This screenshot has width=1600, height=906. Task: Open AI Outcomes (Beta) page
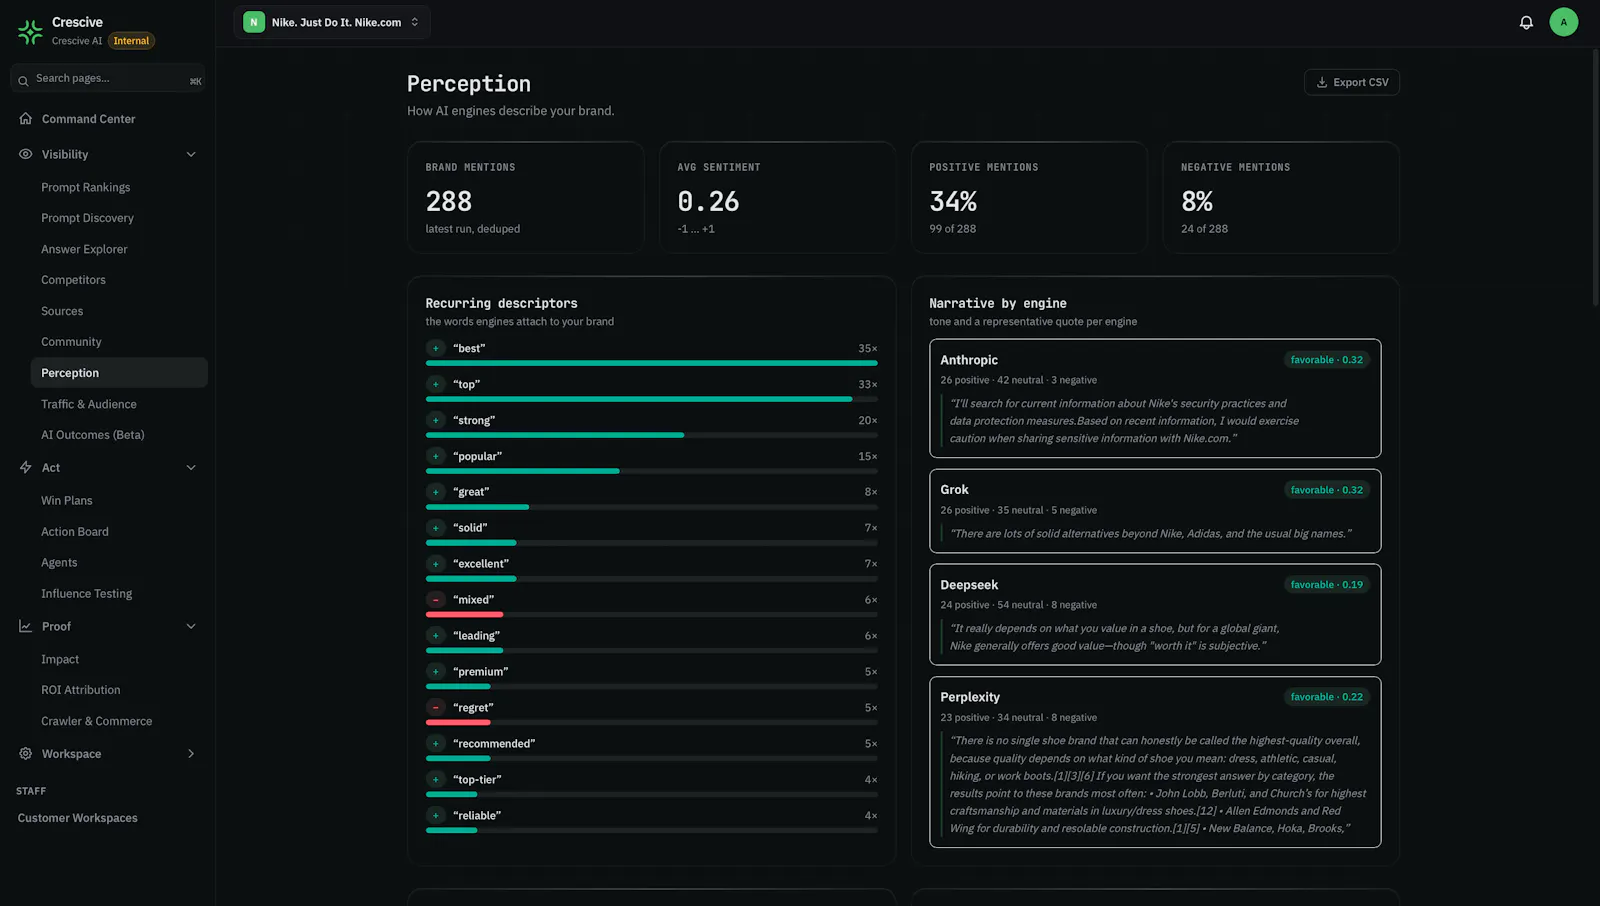[x=93, y=435]
